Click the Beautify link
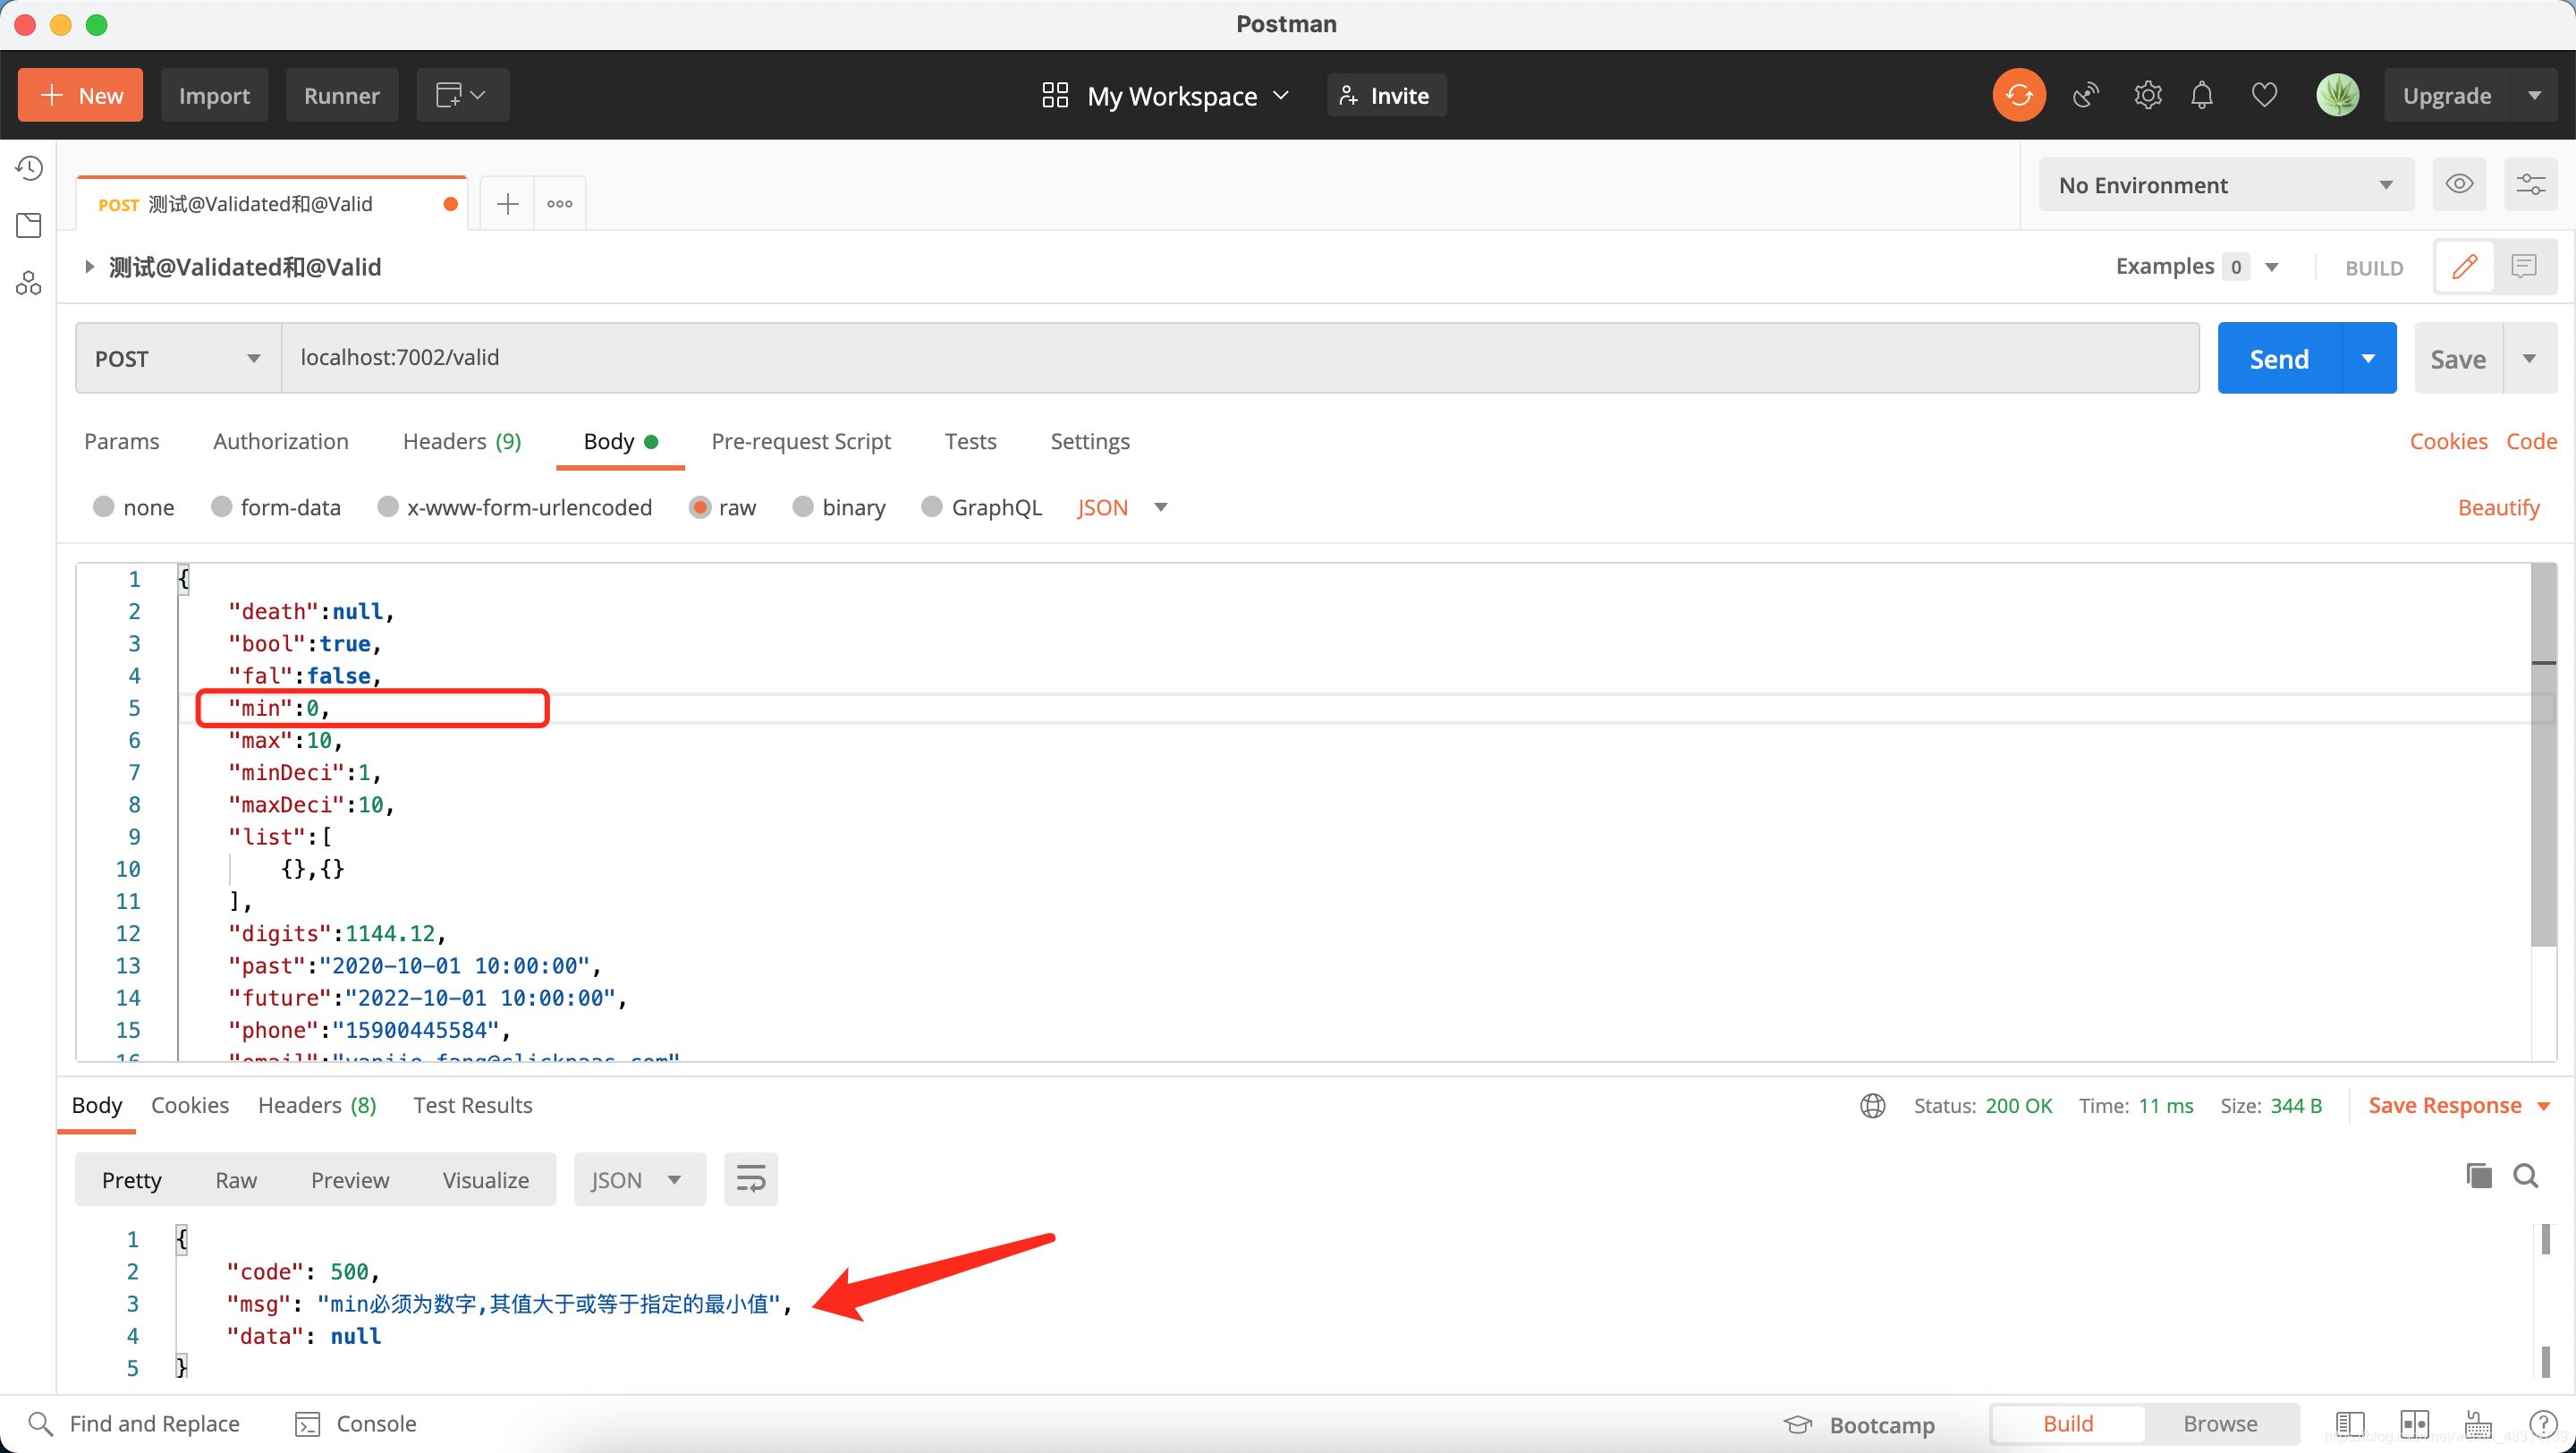 pos(2497,507)
